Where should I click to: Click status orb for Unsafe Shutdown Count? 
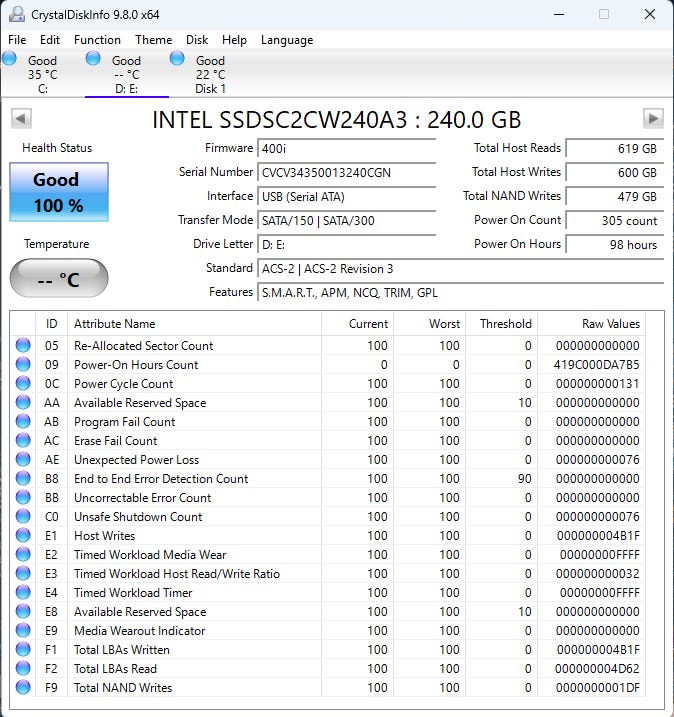click(23, 516)
